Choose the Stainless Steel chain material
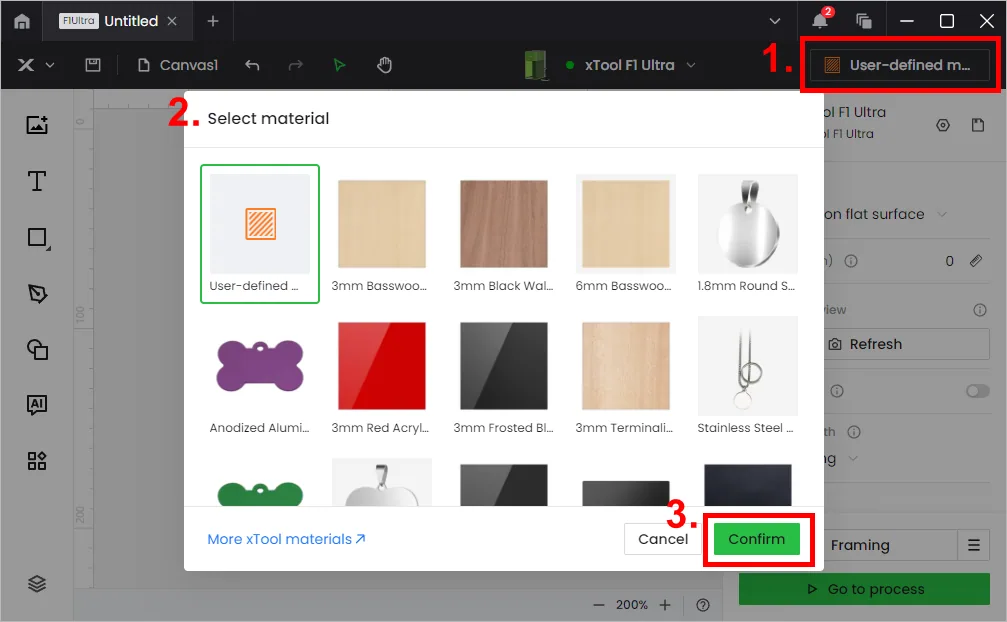 [x=748, y=376]
